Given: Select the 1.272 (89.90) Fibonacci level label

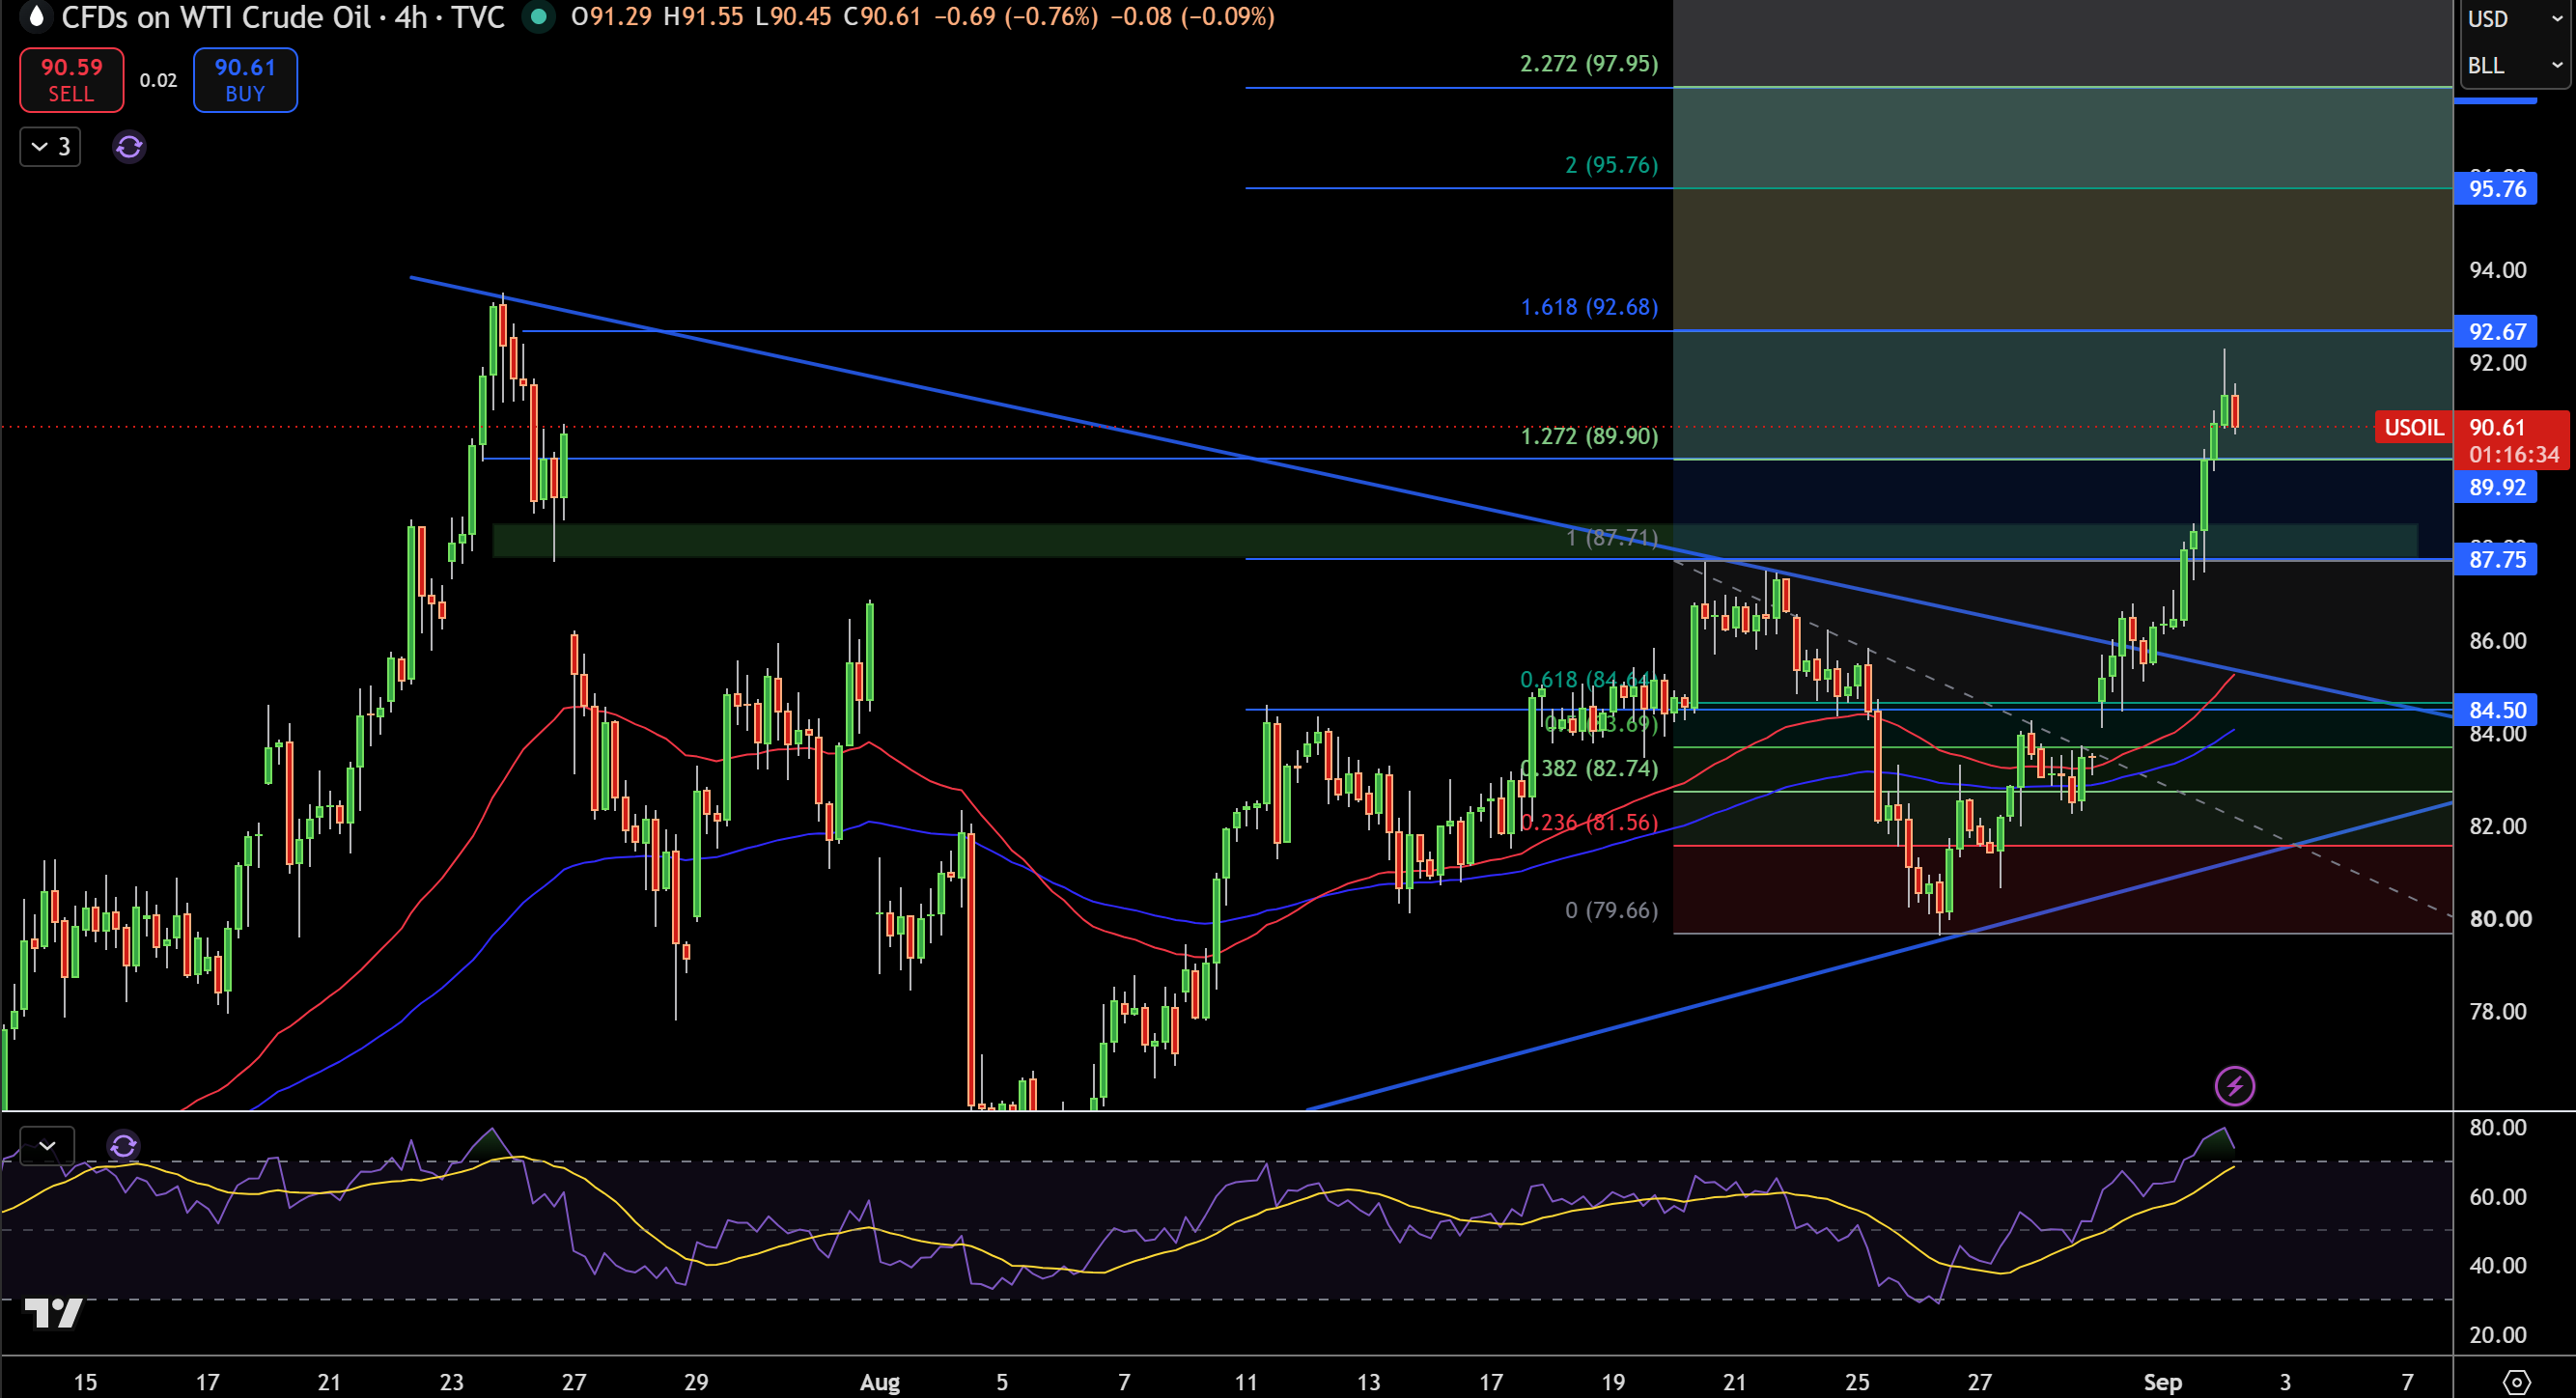Looking at the screenshot, I should [x=1589, y=436].
